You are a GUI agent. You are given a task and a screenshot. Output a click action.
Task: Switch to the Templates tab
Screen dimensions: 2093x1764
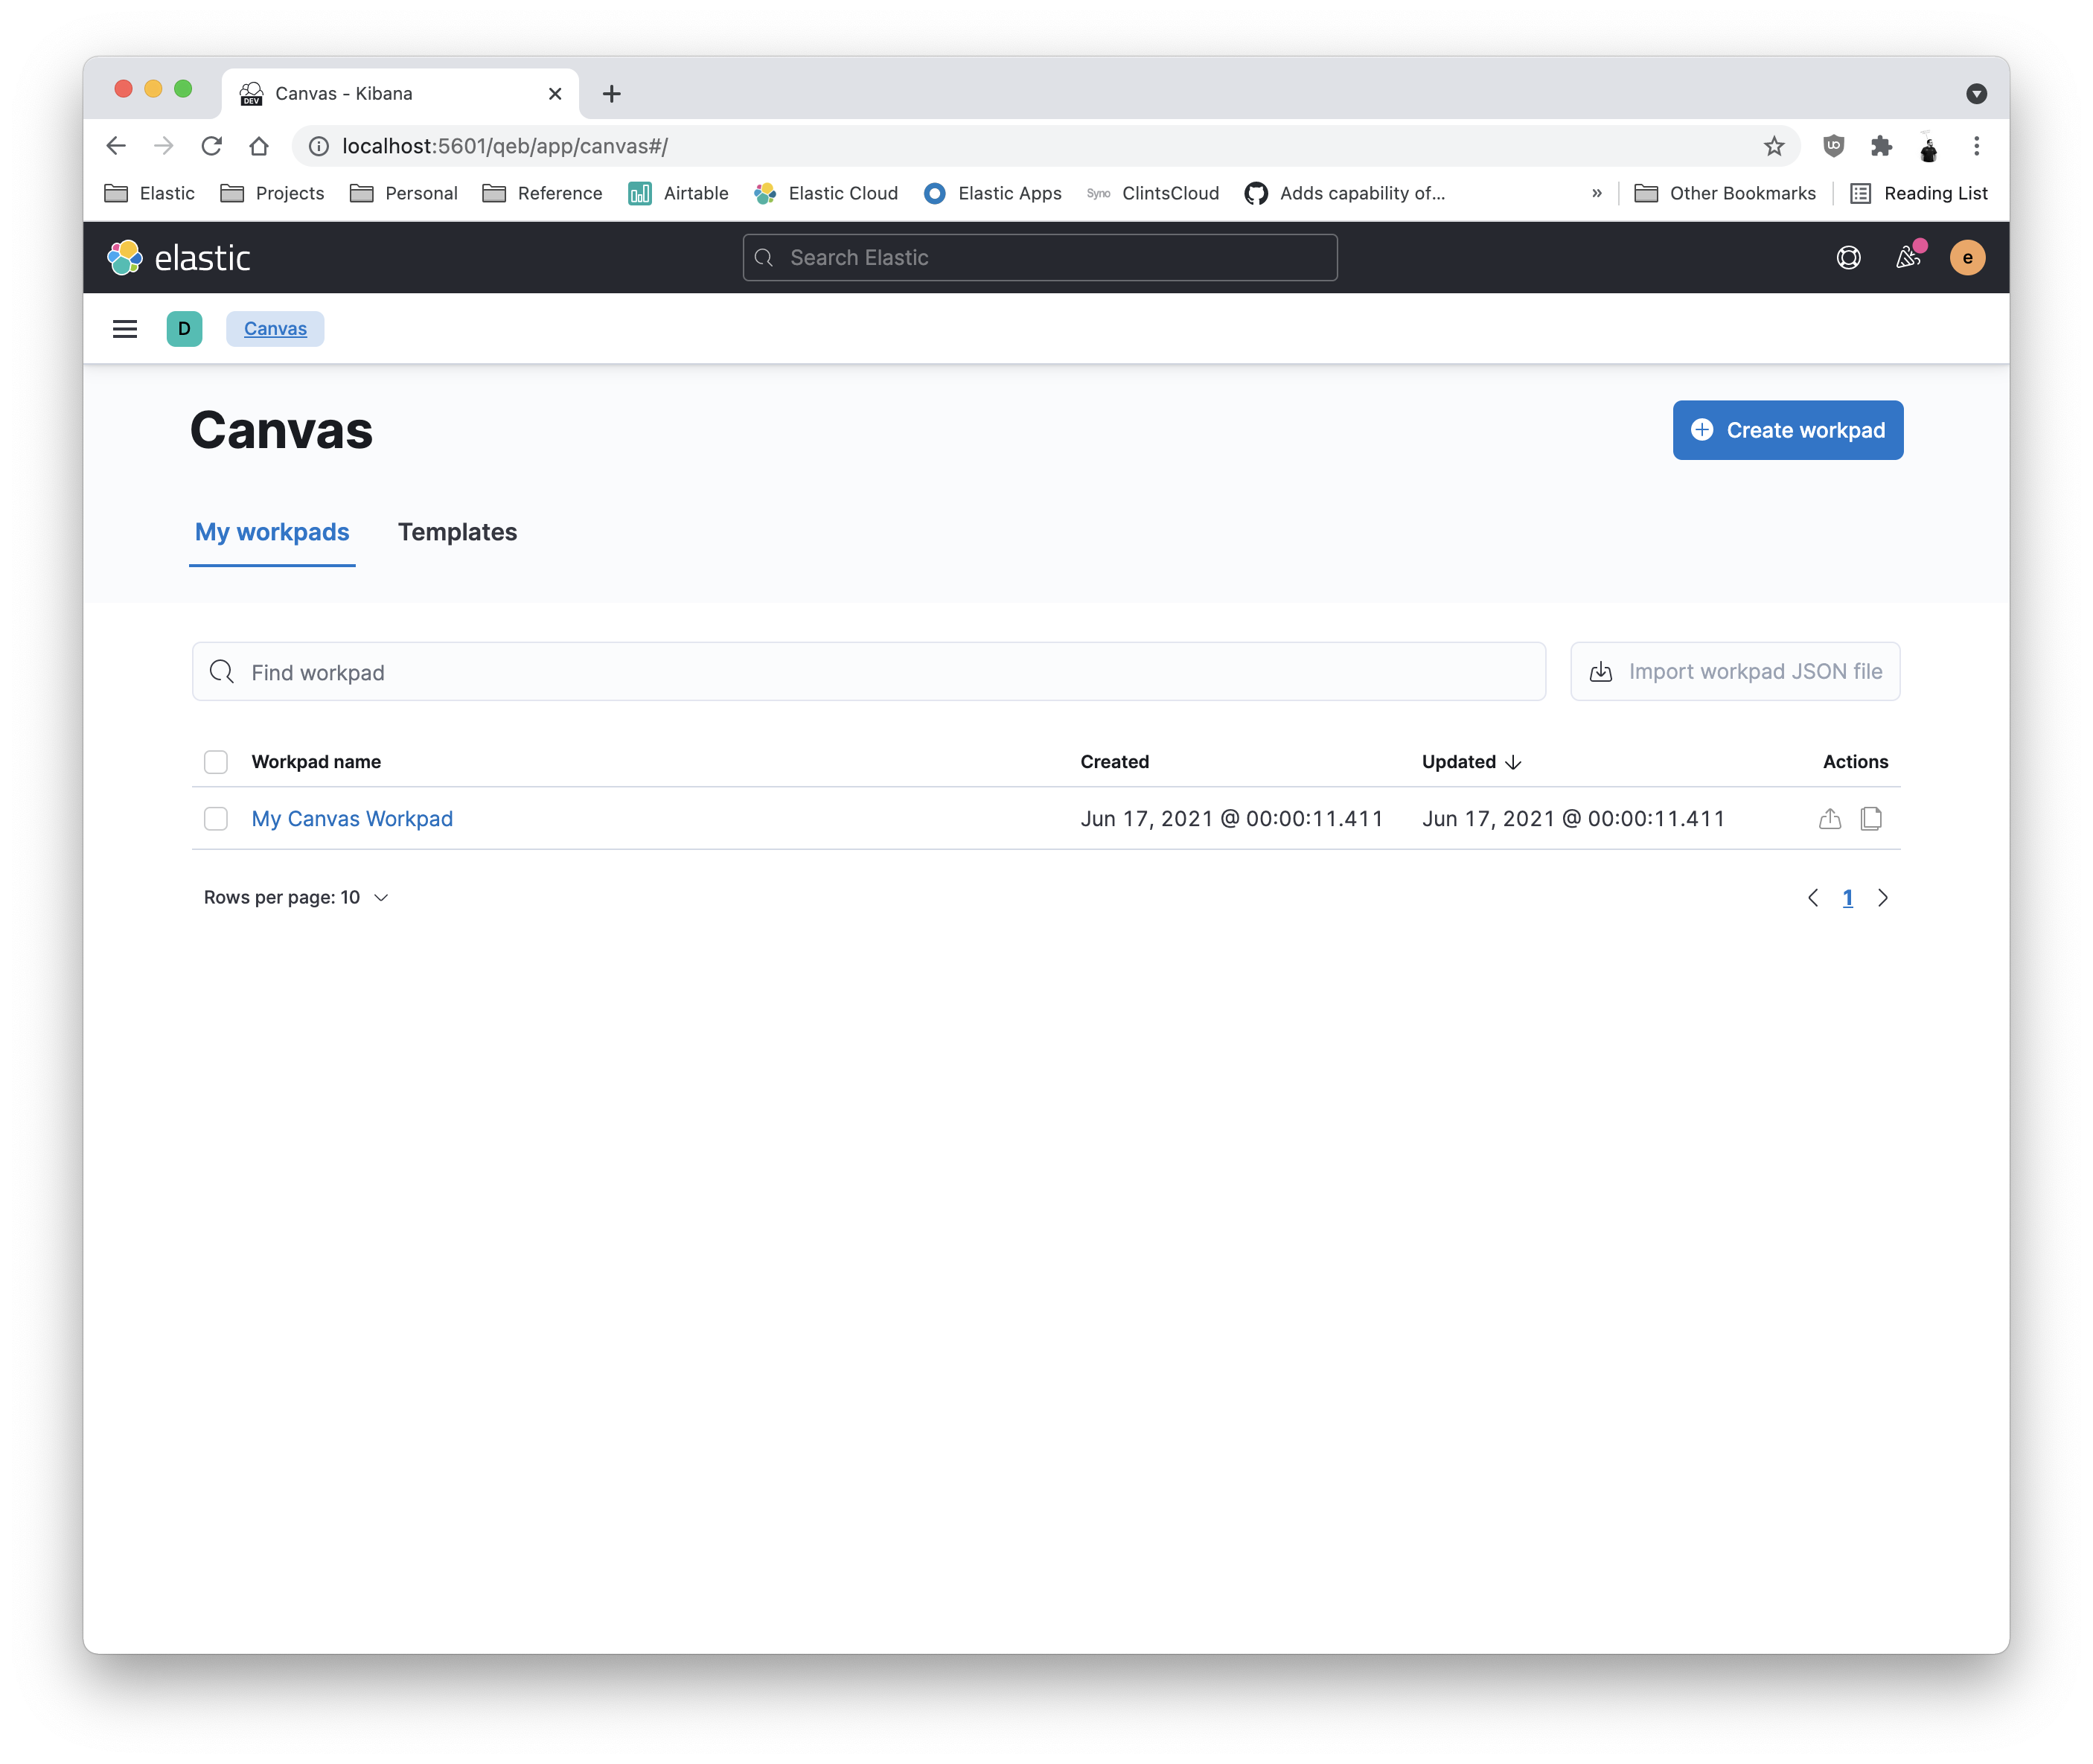[457, 532]
